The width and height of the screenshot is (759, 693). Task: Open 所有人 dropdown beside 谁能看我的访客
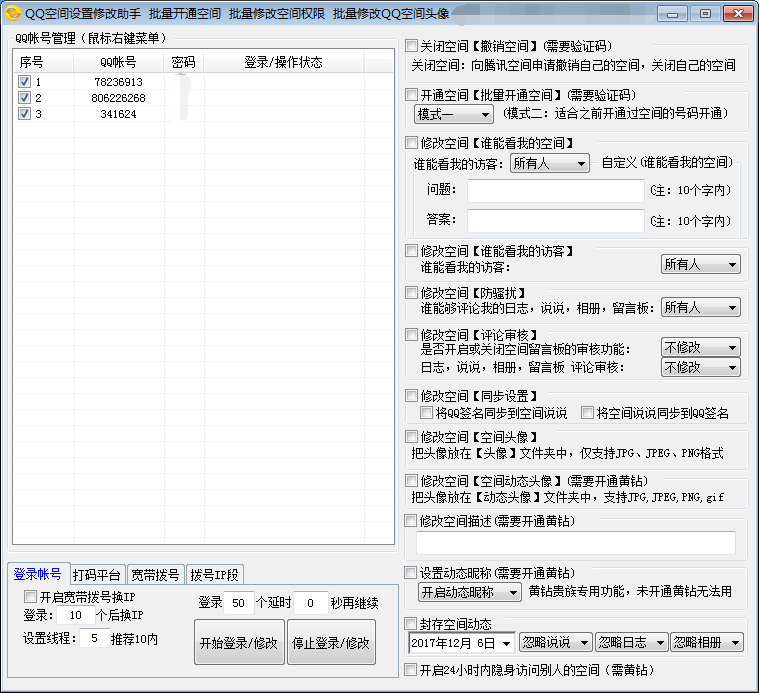701,264
